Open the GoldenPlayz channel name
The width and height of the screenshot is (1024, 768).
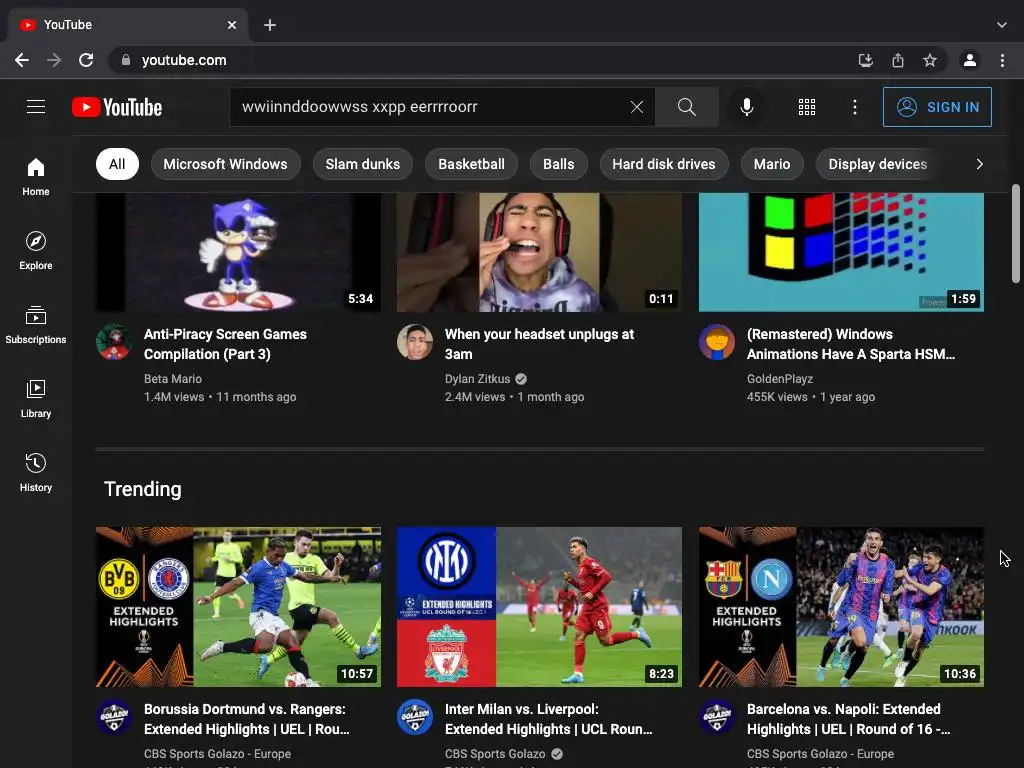tap(780, 379)
